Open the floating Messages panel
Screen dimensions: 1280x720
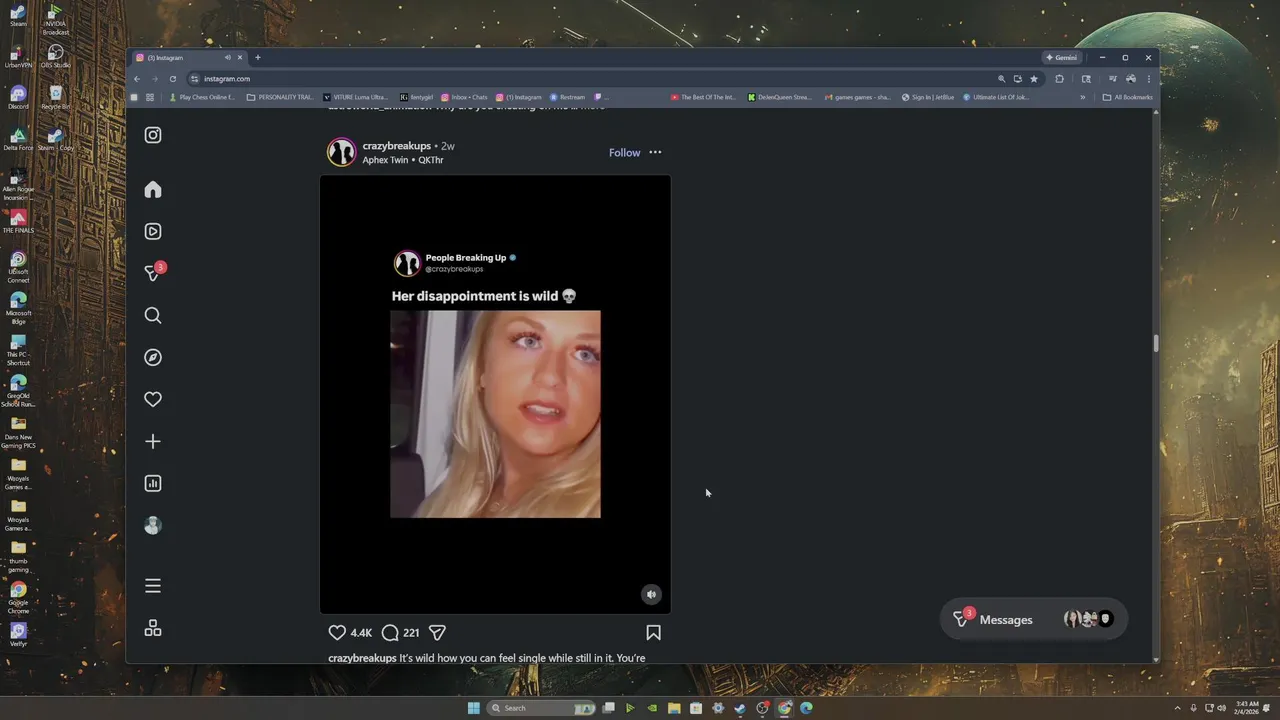[1033, 619]
